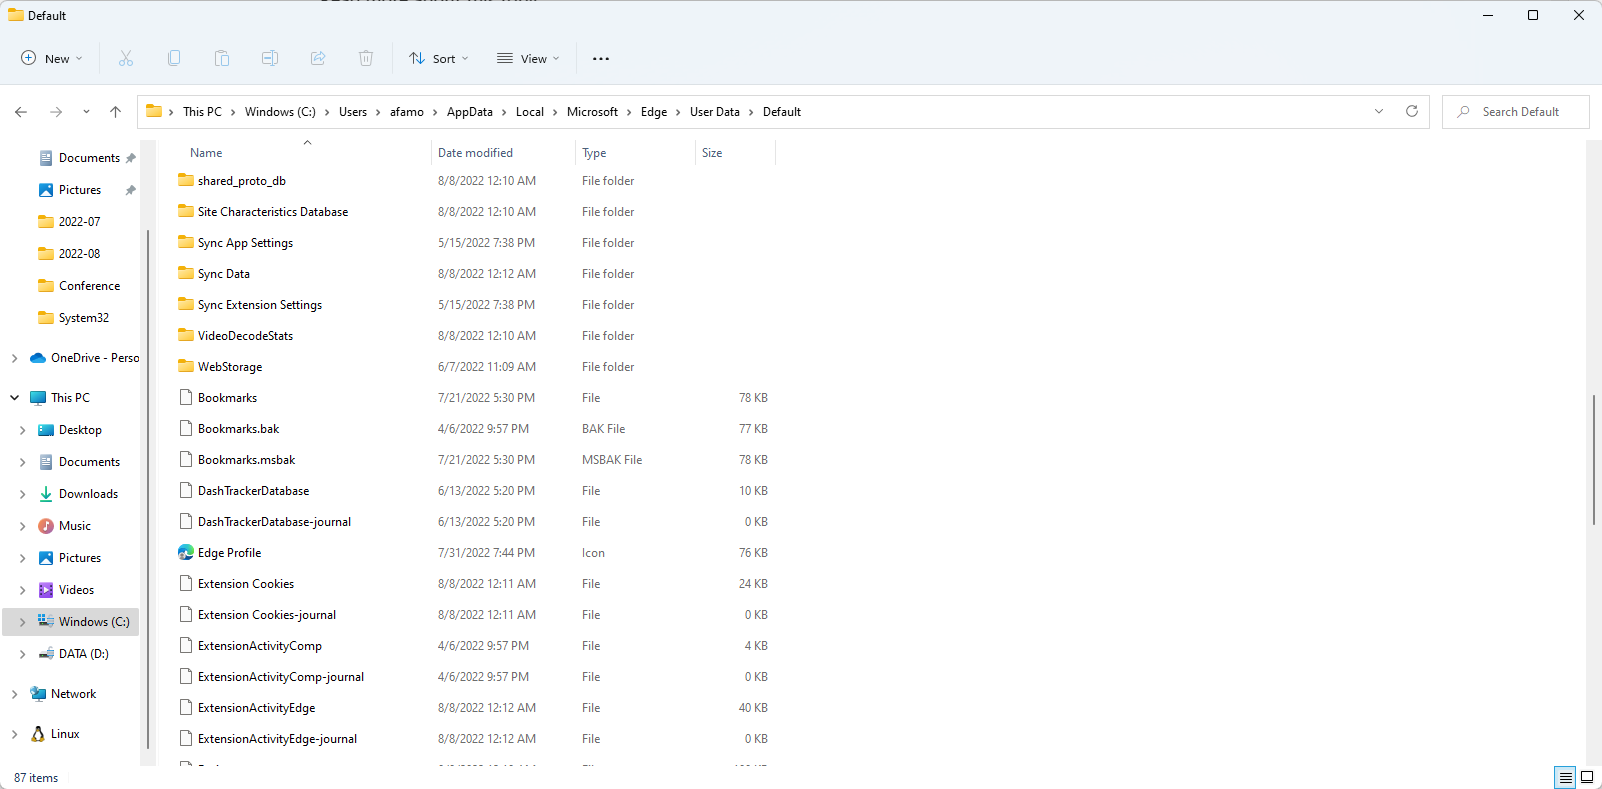Open the See more ellipsis menu

[x=601, y=58]
